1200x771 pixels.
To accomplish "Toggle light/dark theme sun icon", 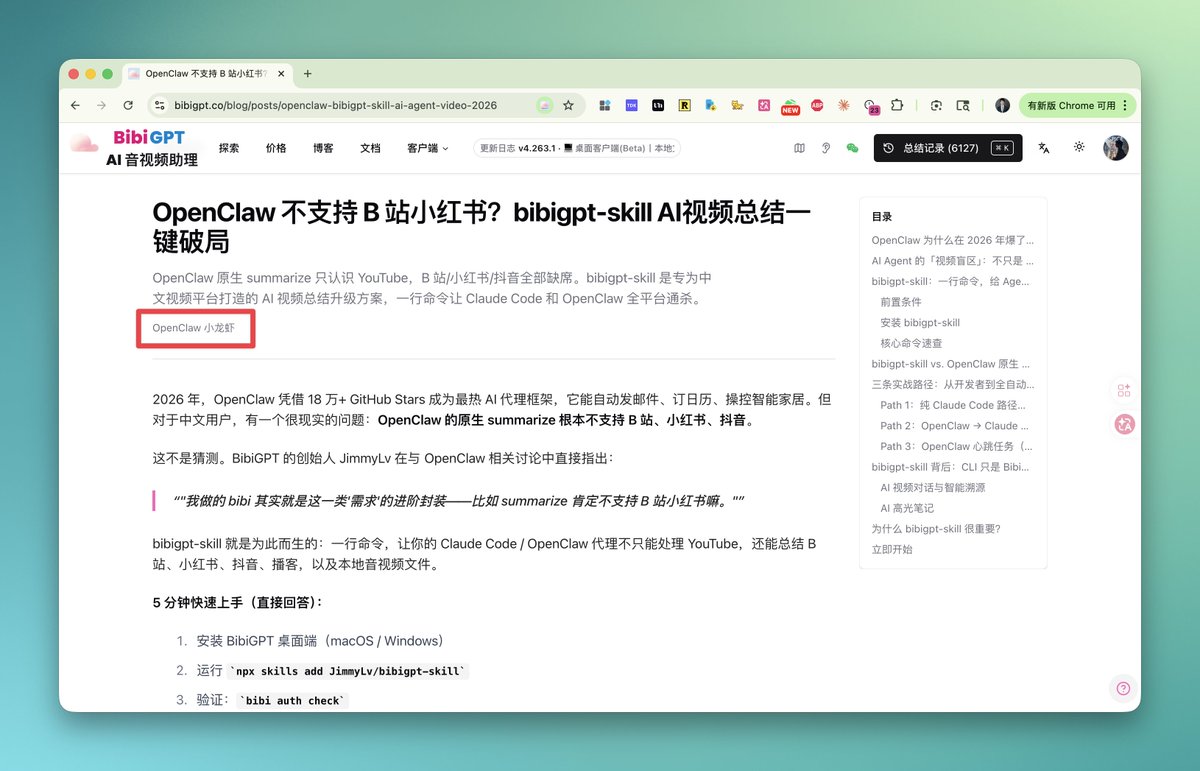I will pos(1079,148).
